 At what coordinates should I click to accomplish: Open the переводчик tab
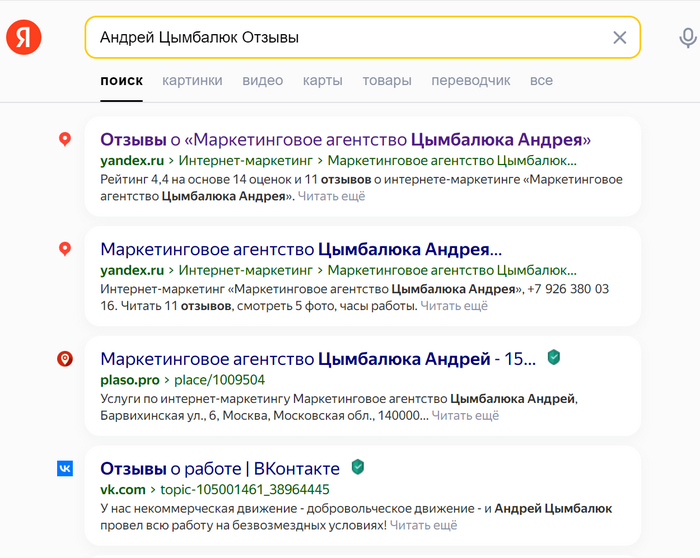click(x=471, y=80)
